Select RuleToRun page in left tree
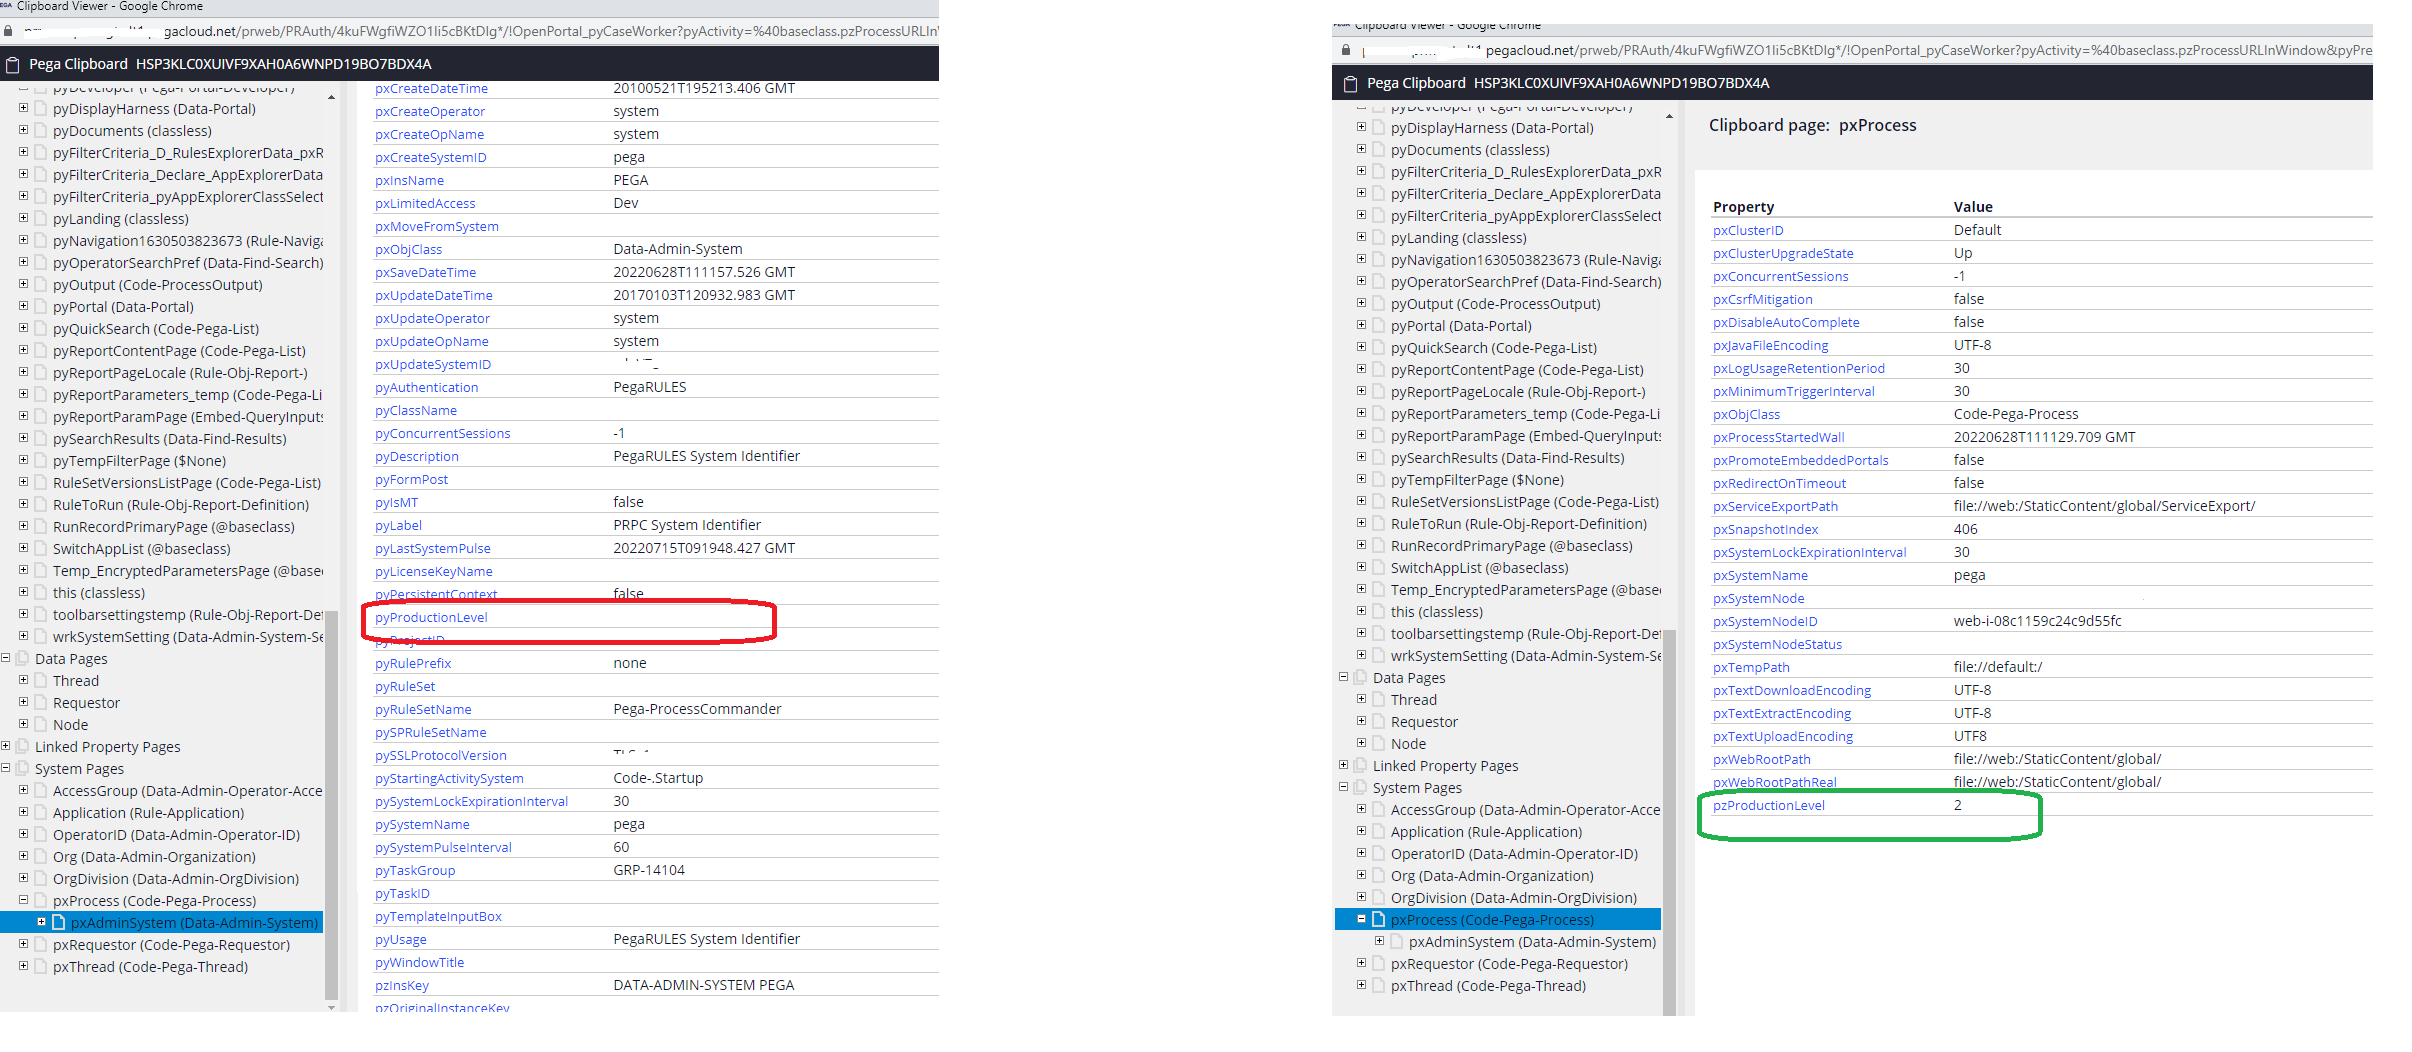The image size is (2412, 1052). pyautogui.click(x=181, y=505)
